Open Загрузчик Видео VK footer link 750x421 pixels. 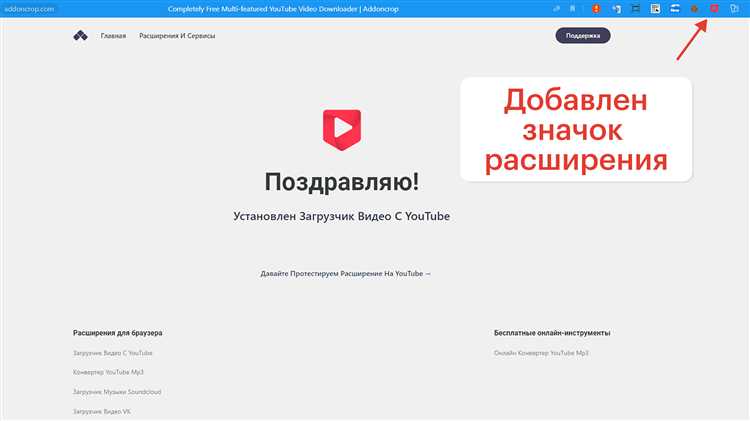pyautogui.click(x=102, y=411)
